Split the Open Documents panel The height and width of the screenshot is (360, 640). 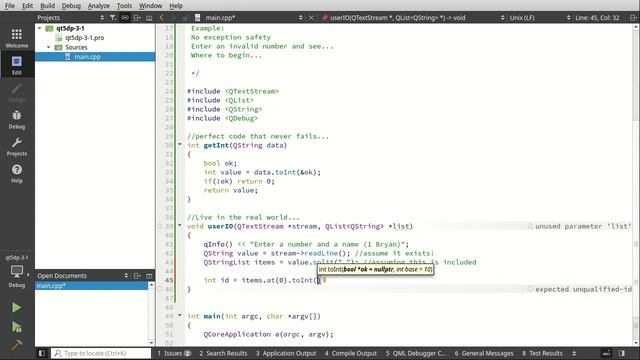(x=137, y=276)
